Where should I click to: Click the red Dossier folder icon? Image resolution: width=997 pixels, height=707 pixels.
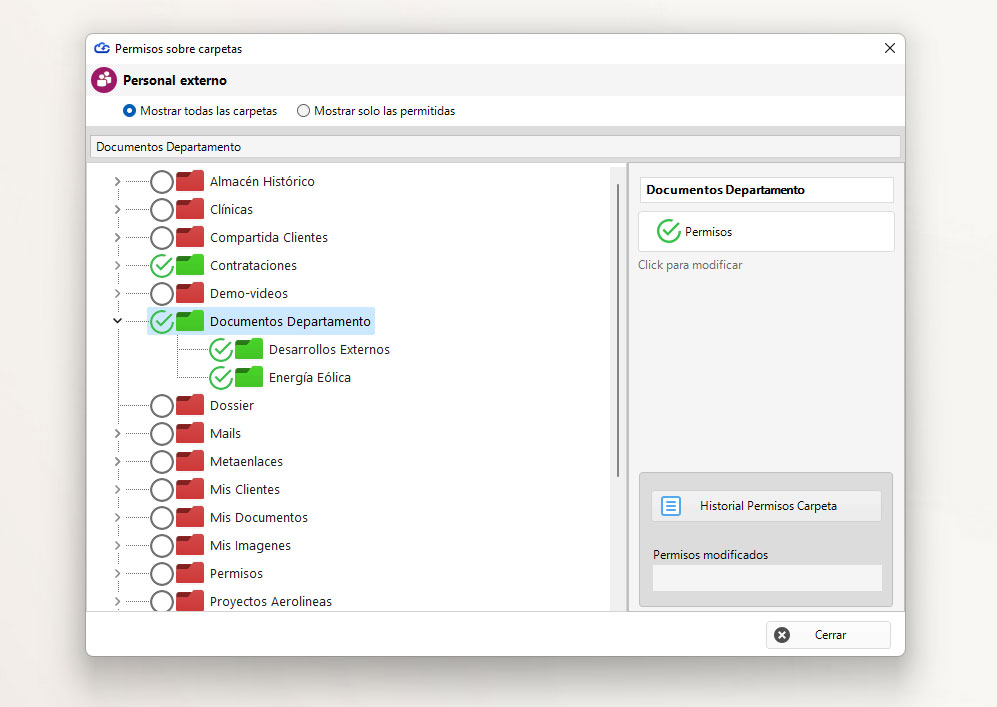click(x=190, y=404)
